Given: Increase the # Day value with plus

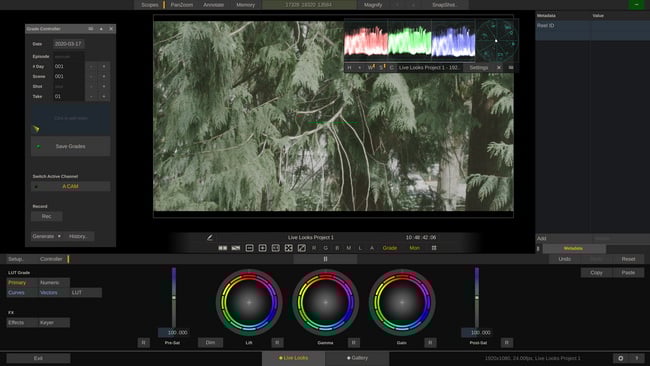Looking at the screenshot, I should click(x=104, y=66).
